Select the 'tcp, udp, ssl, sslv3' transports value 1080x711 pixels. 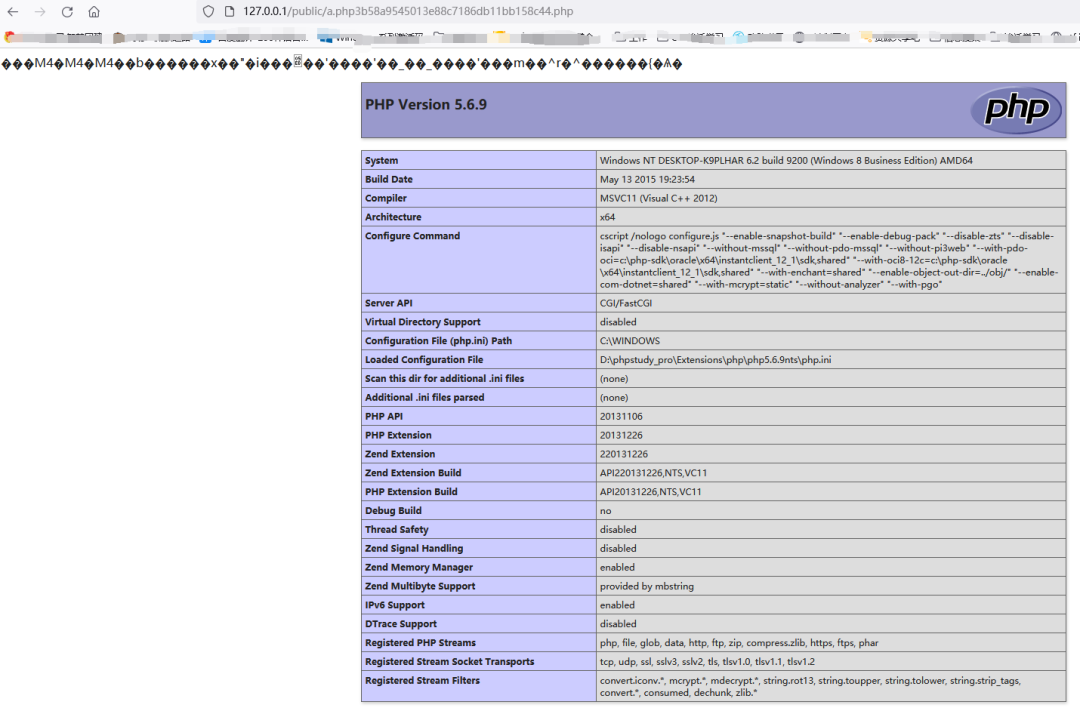point(707,661)
